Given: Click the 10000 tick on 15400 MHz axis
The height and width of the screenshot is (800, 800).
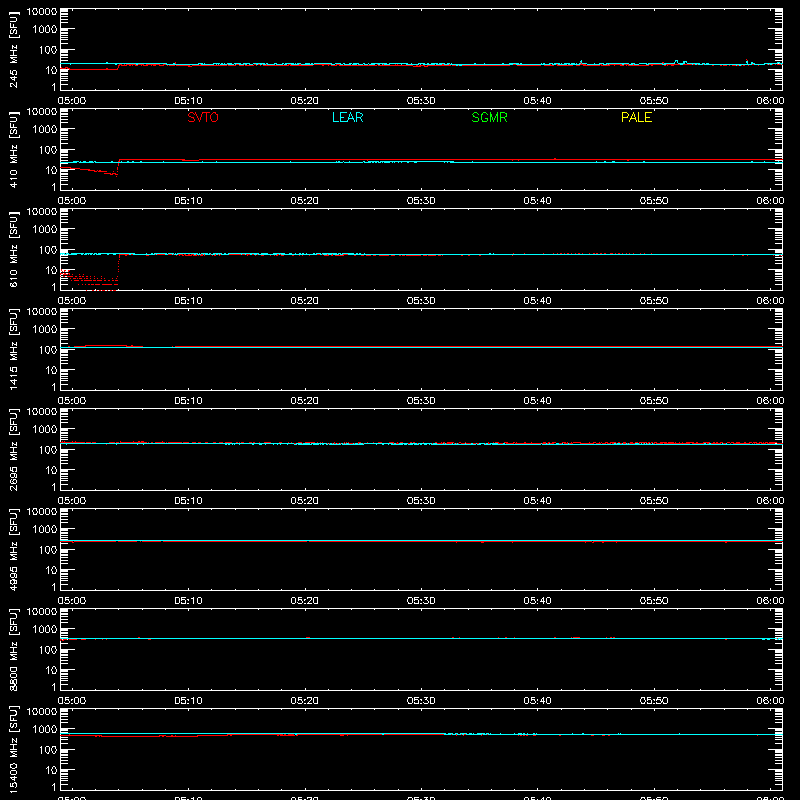Looking at the screenshot, I should [x=42, y=712].
